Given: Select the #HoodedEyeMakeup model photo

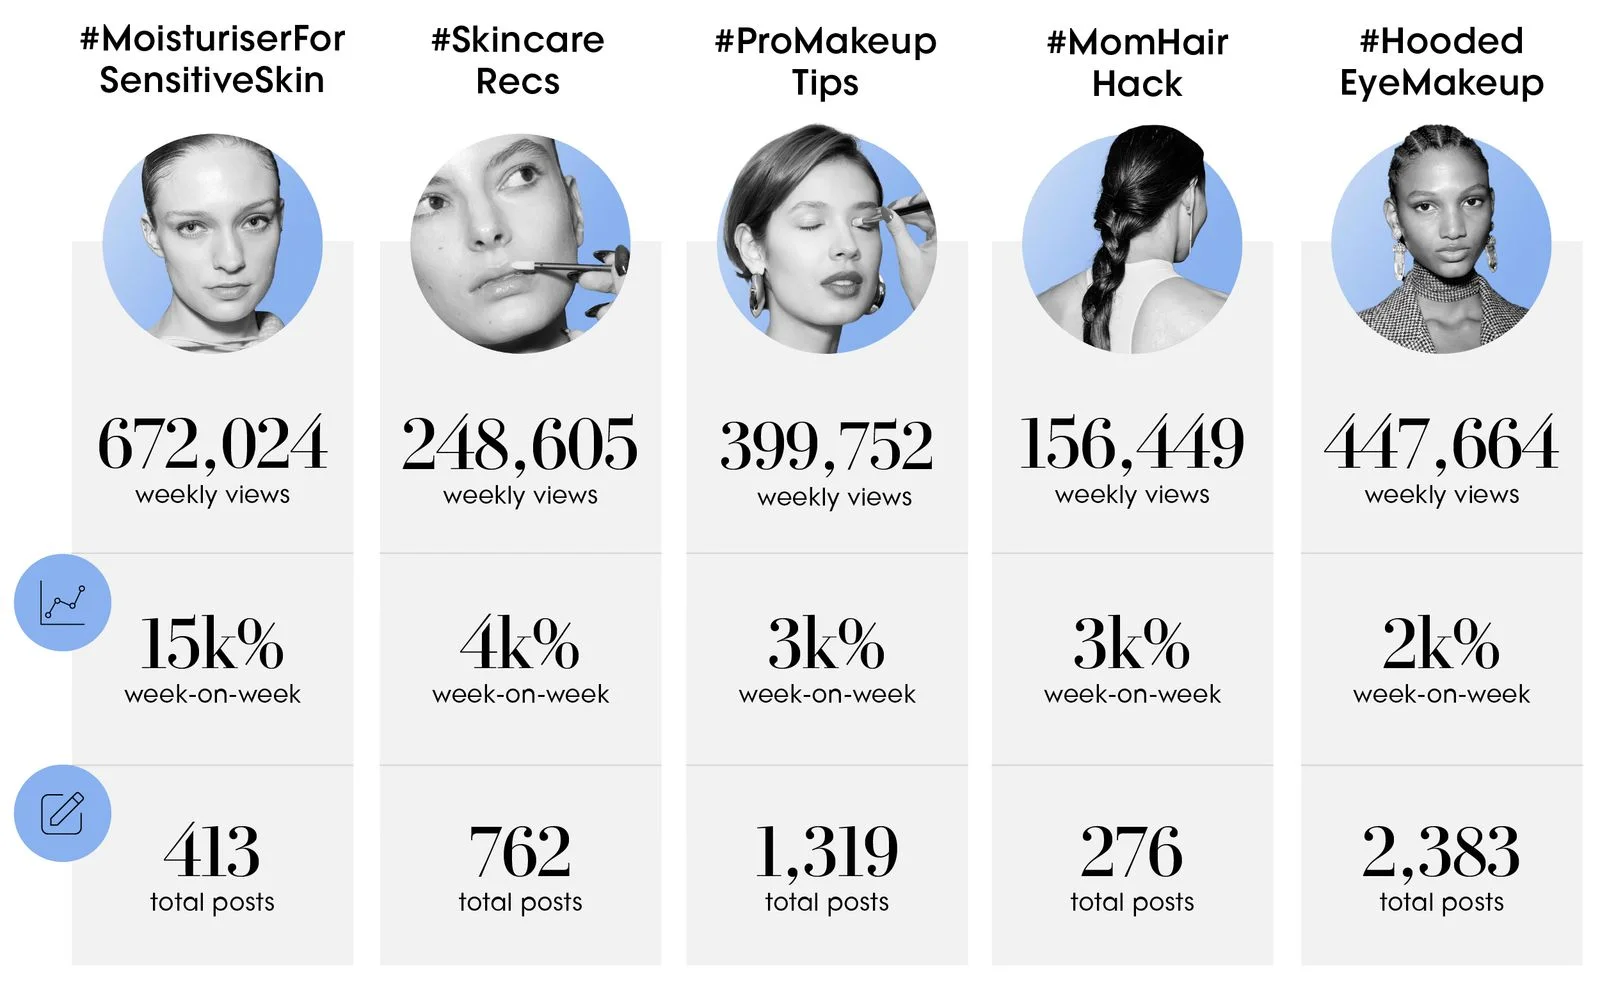Looking at the screenshot, I should pos(1441,240).
